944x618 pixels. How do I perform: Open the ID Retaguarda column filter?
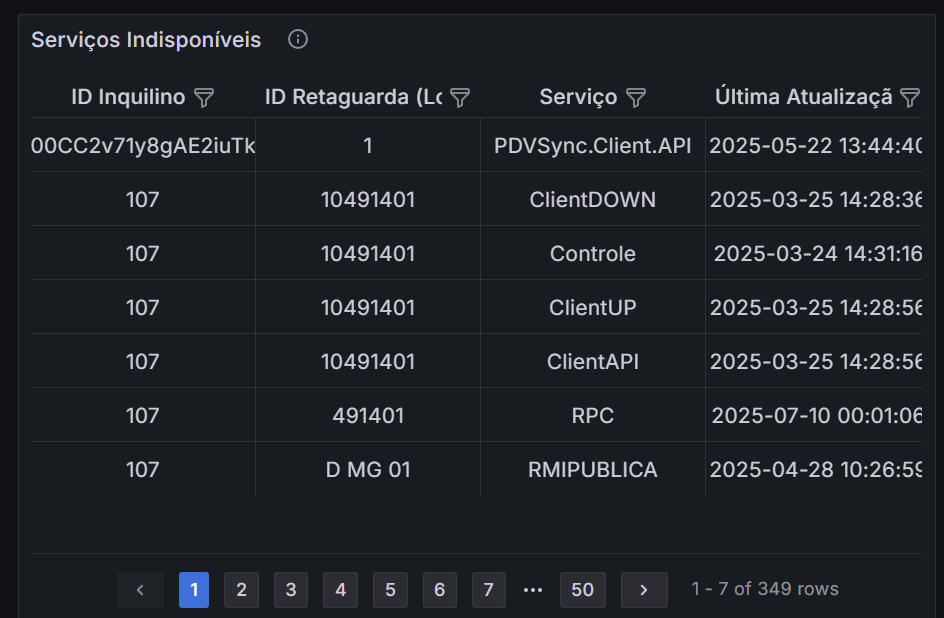point(460,97)
